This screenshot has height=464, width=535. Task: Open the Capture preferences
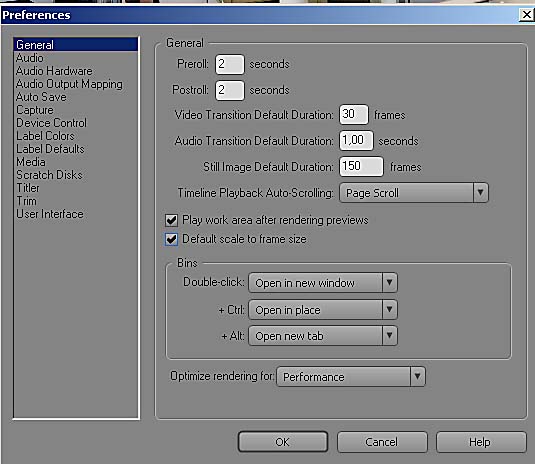(35, 110)
